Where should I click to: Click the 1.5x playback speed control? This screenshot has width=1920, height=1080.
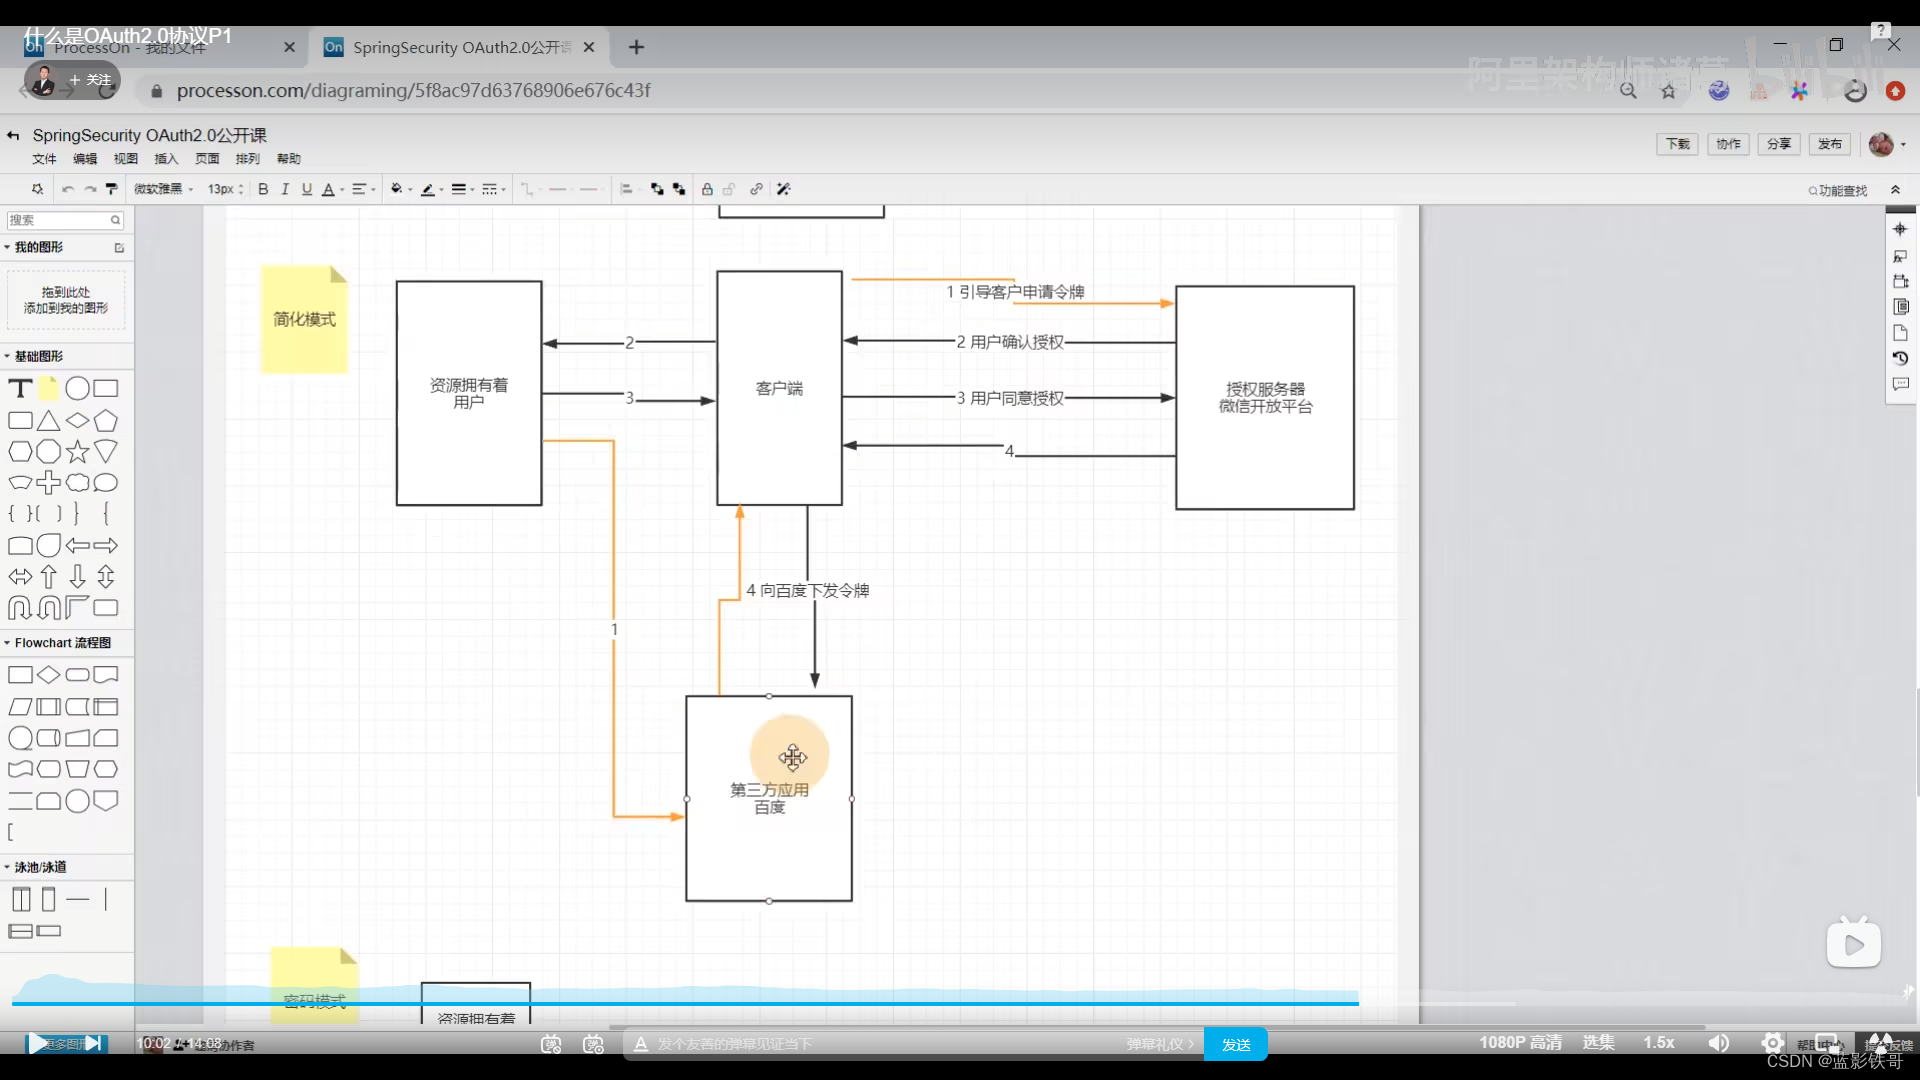click(x=1658, y=1042)
